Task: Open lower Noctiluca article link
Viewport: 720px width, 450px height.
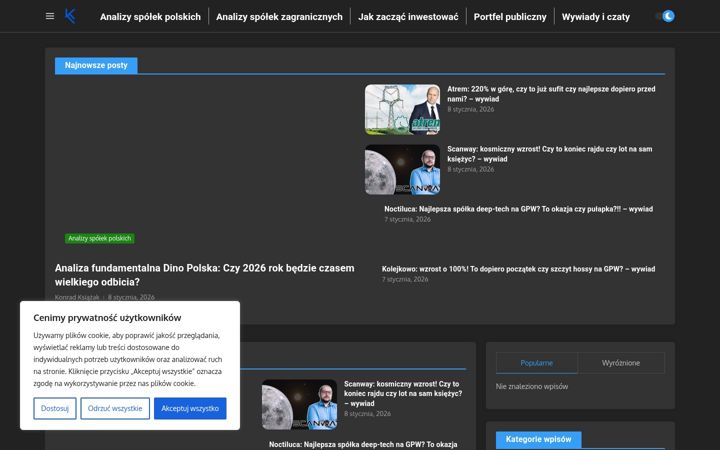Action: click(363, 444)
